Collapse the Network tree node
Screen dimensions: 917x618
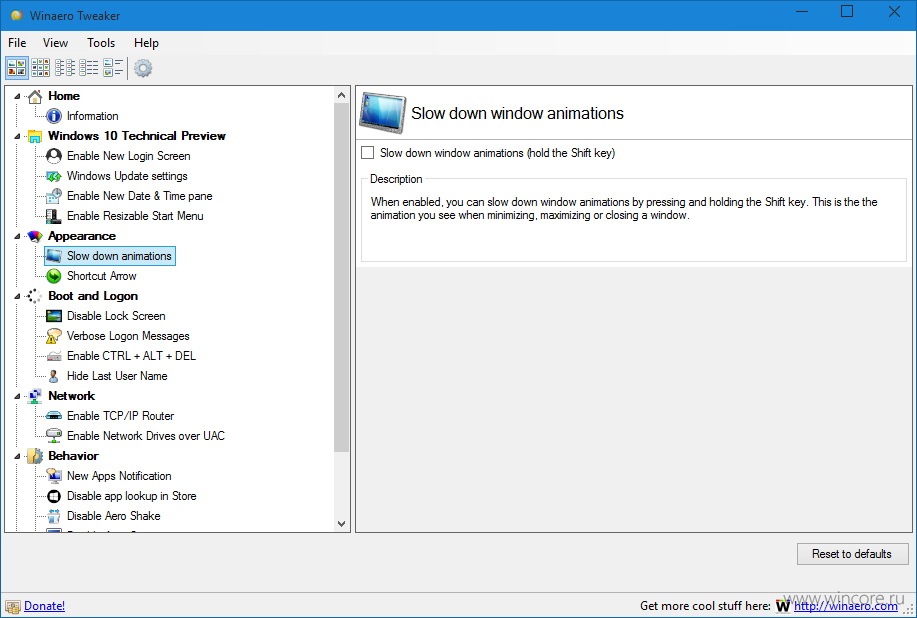click(x=18, y=396)
